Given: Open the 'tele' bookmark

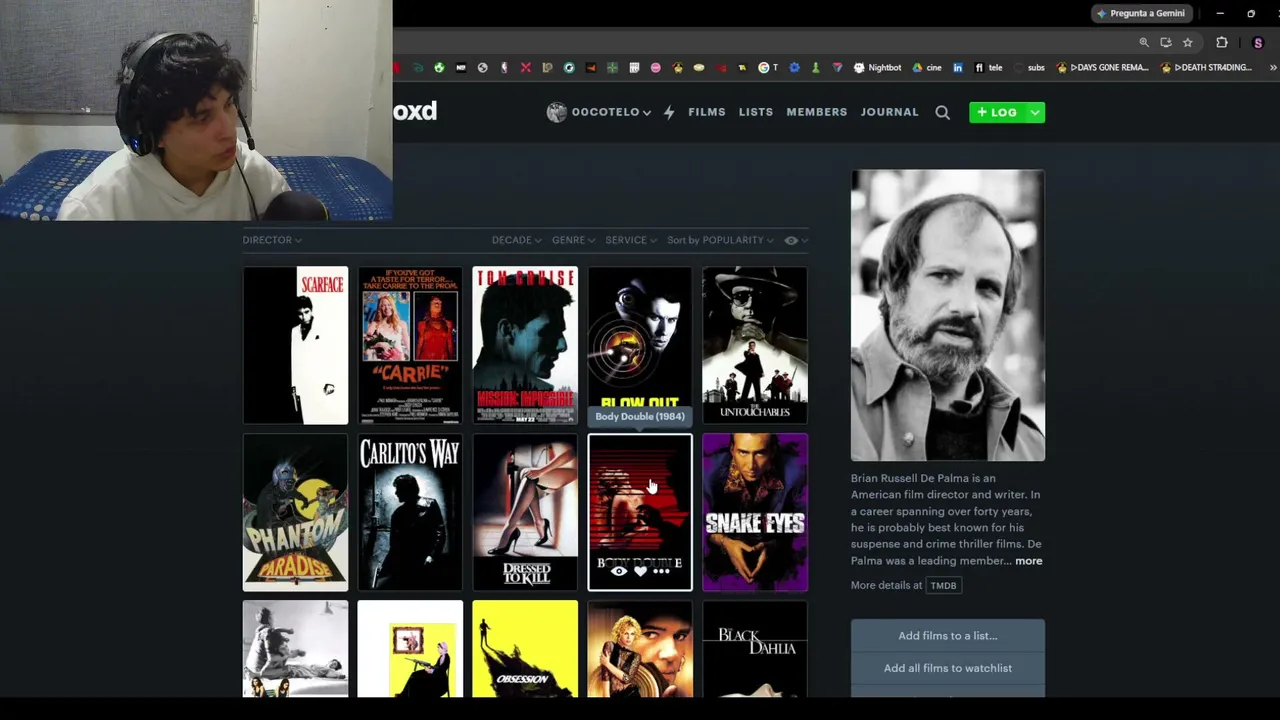Looking at the screenshot, I should pyautogui.click(x=988, y=68).
